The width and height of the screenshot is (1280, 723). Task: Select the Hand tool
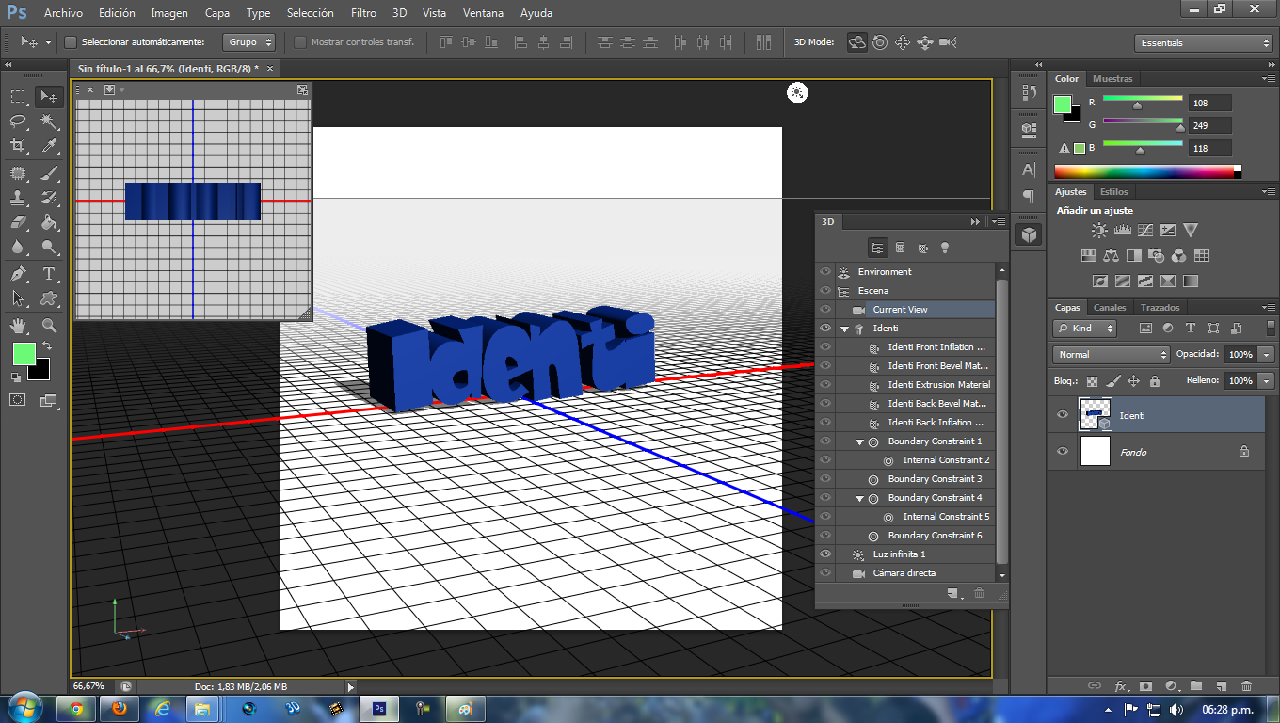(18, 325)
